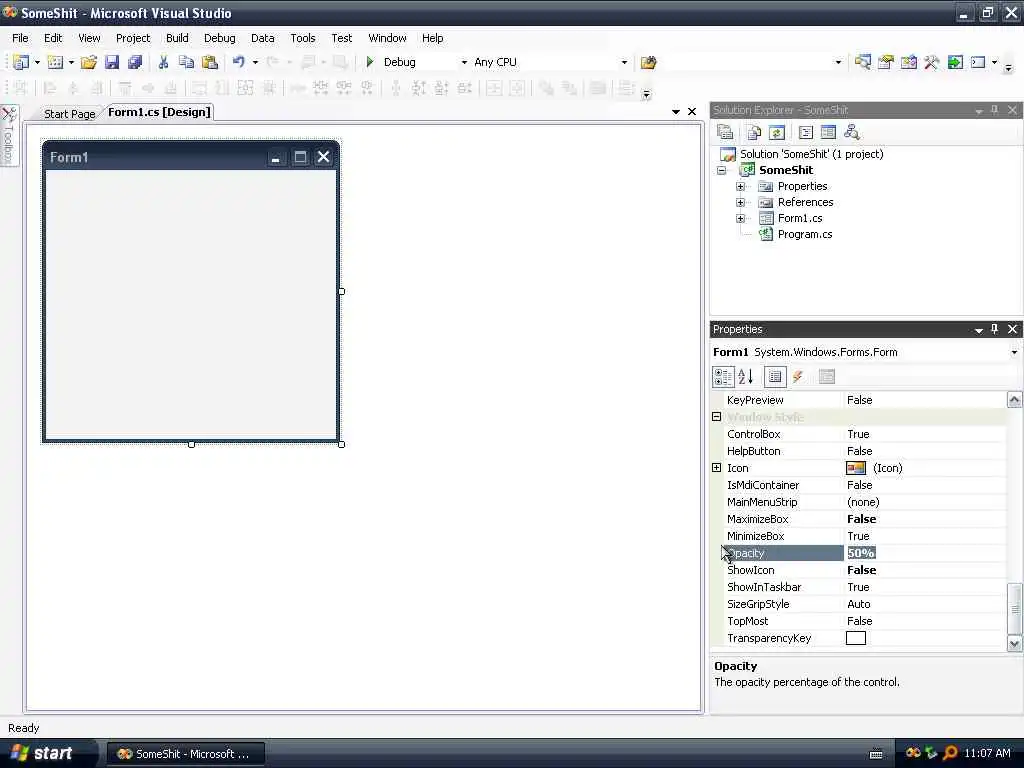Click the SomeShit taskbar button
This screenshot has width=1024, height=768.
[x=185, y=754]
